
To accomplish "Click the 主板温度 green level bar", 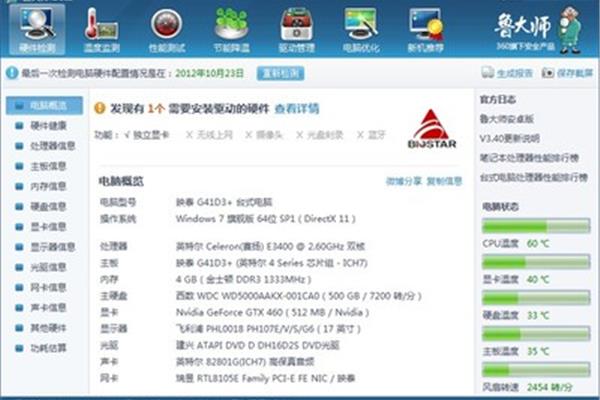I will click(x=536, y=334).
